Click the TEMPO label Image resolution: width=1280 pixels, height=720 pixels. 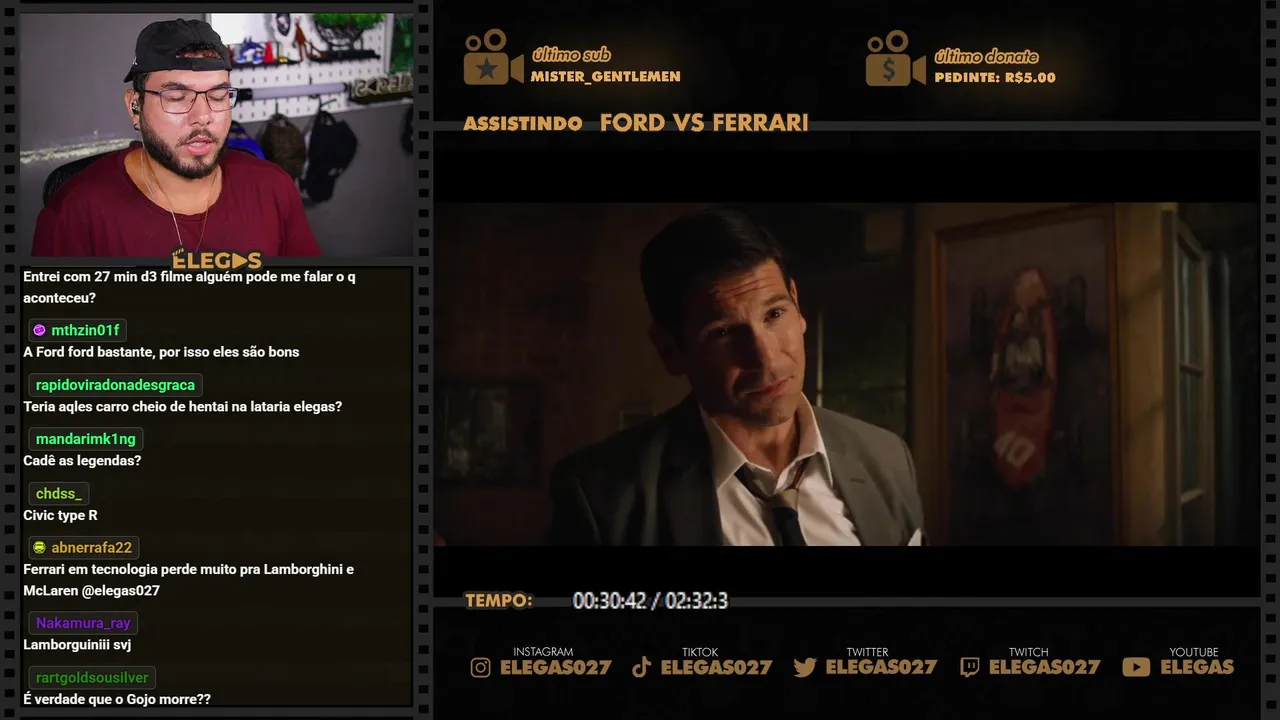[x=498, y=601]
